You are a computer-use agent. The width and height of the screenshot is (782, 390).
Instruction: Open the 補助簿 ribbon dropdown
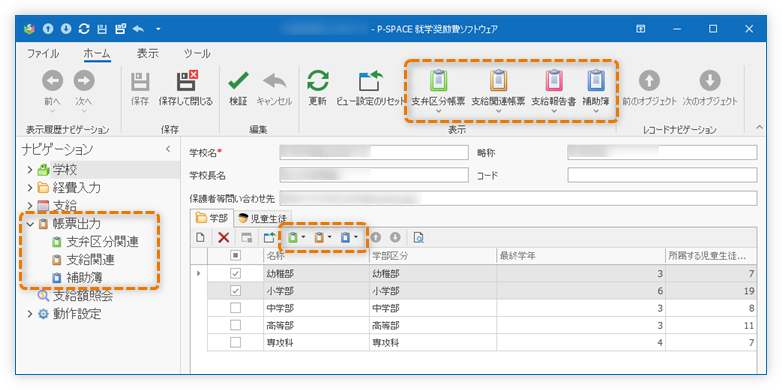pyautogui.click(x=596, y=92)
